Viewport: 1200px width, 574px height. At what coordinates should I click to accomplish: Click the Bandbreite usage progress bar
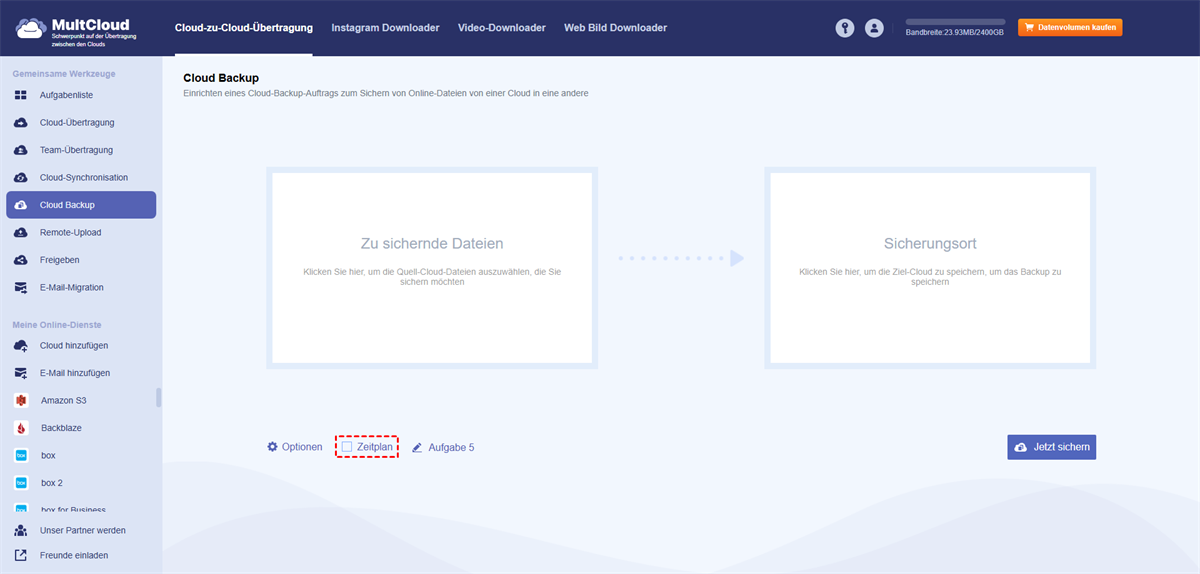coord(956,21)
